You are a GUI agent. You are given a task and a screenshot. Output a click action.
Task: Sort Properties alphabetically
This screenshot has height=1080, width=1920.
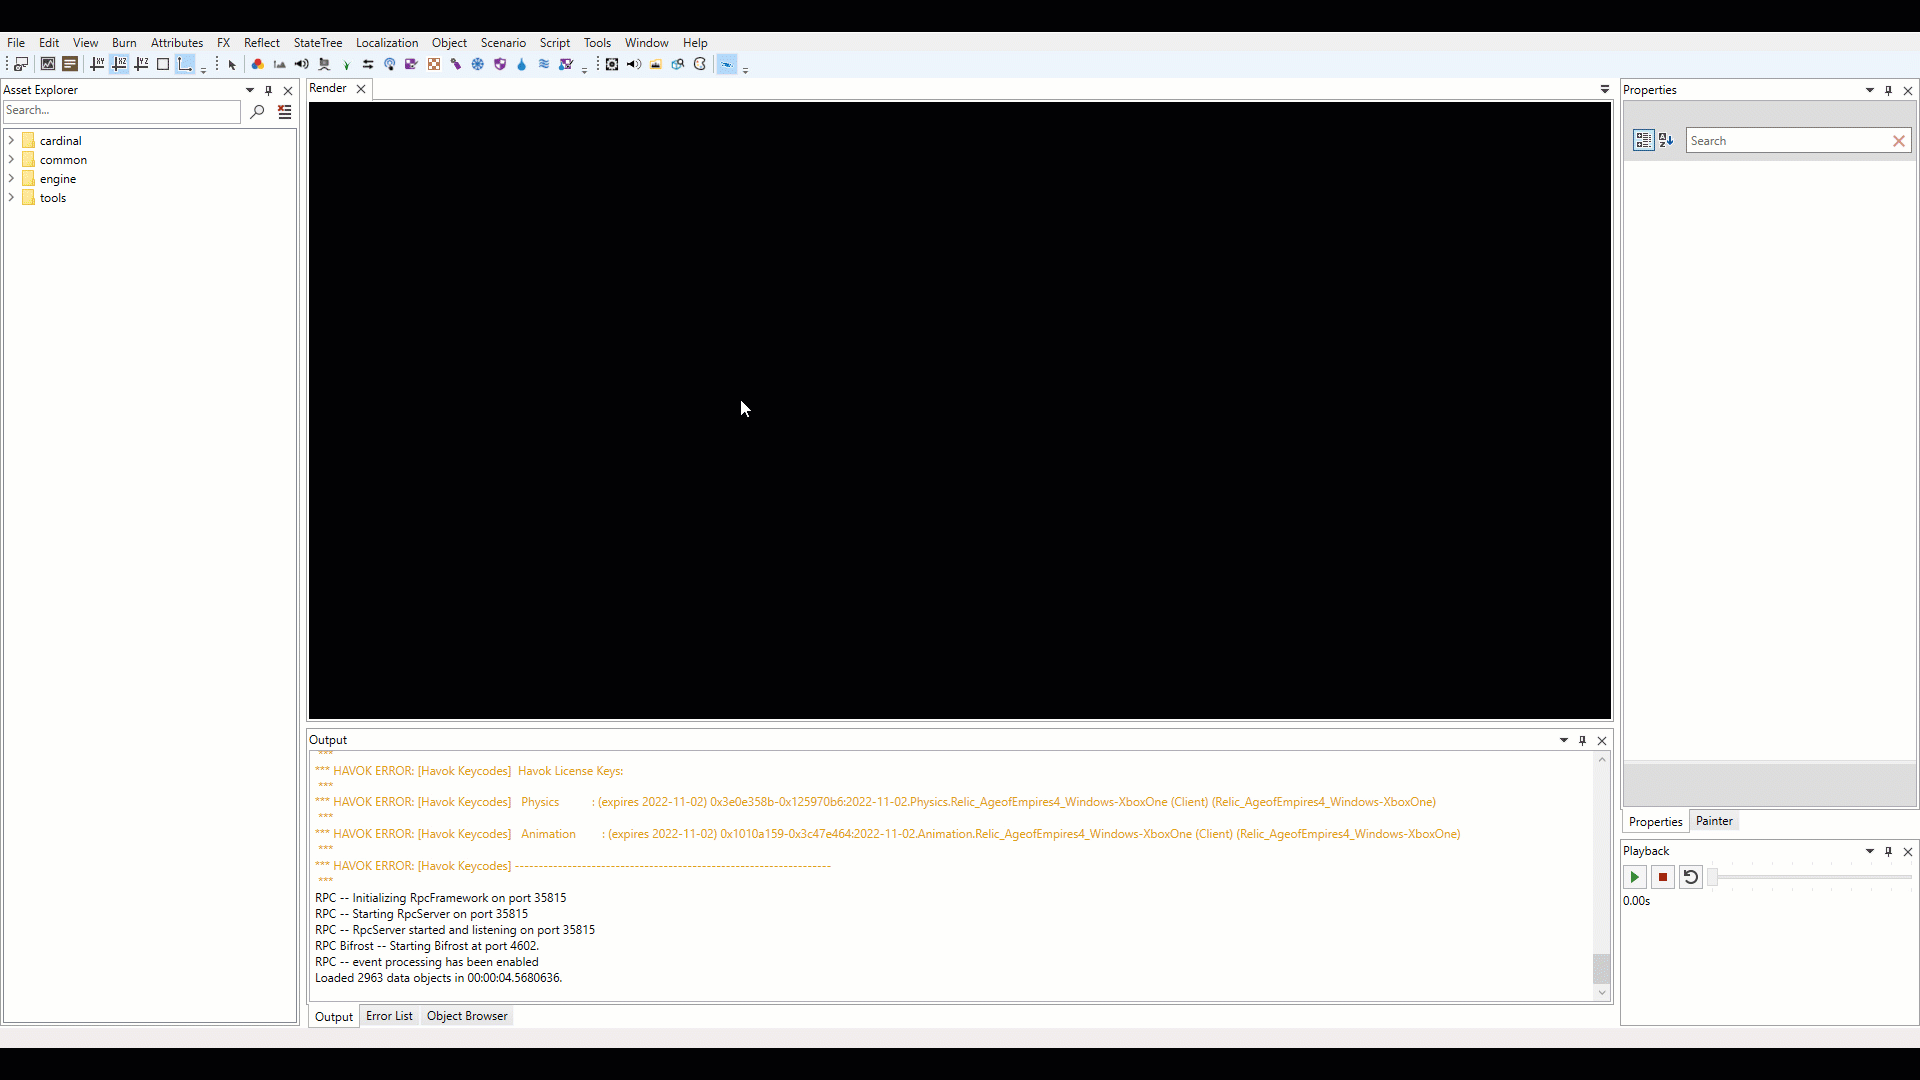[x=1666, y=140]
